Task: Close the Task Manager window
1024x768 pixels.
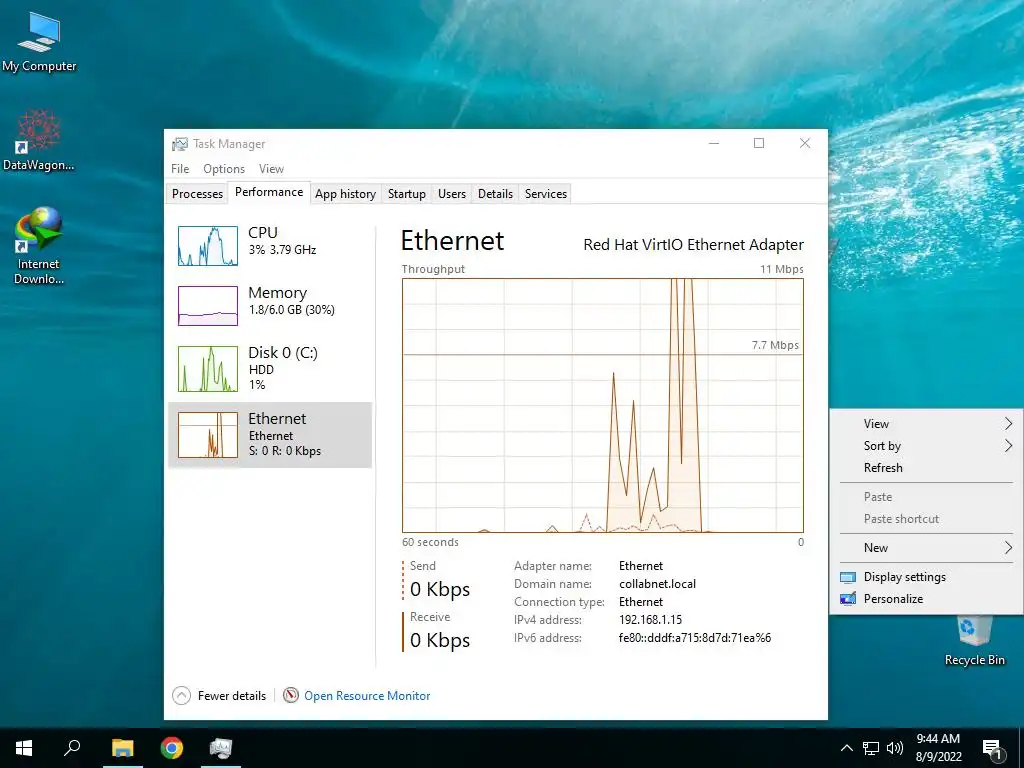Action: [x=805, y=143]
